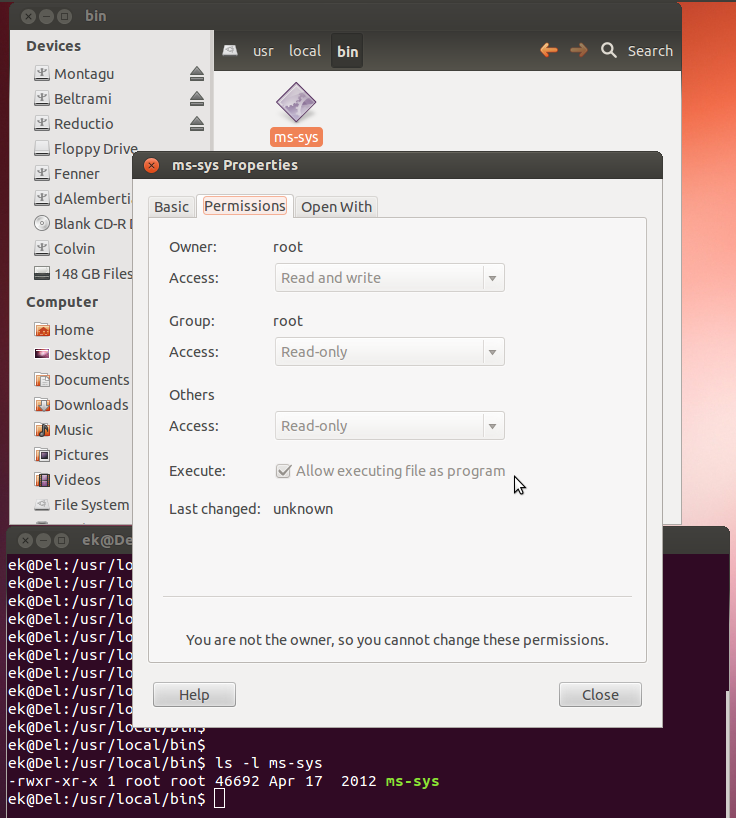Open Downloads in the sidebar
Screen dimensions: 736x818
91,405
